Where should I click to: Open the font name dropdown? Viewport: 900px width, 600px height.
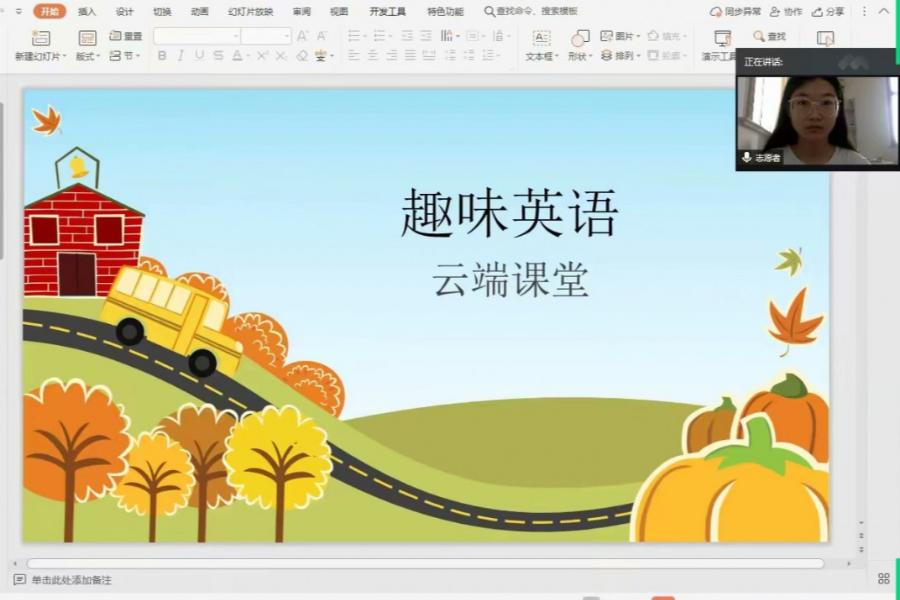[x=235, y=36]
